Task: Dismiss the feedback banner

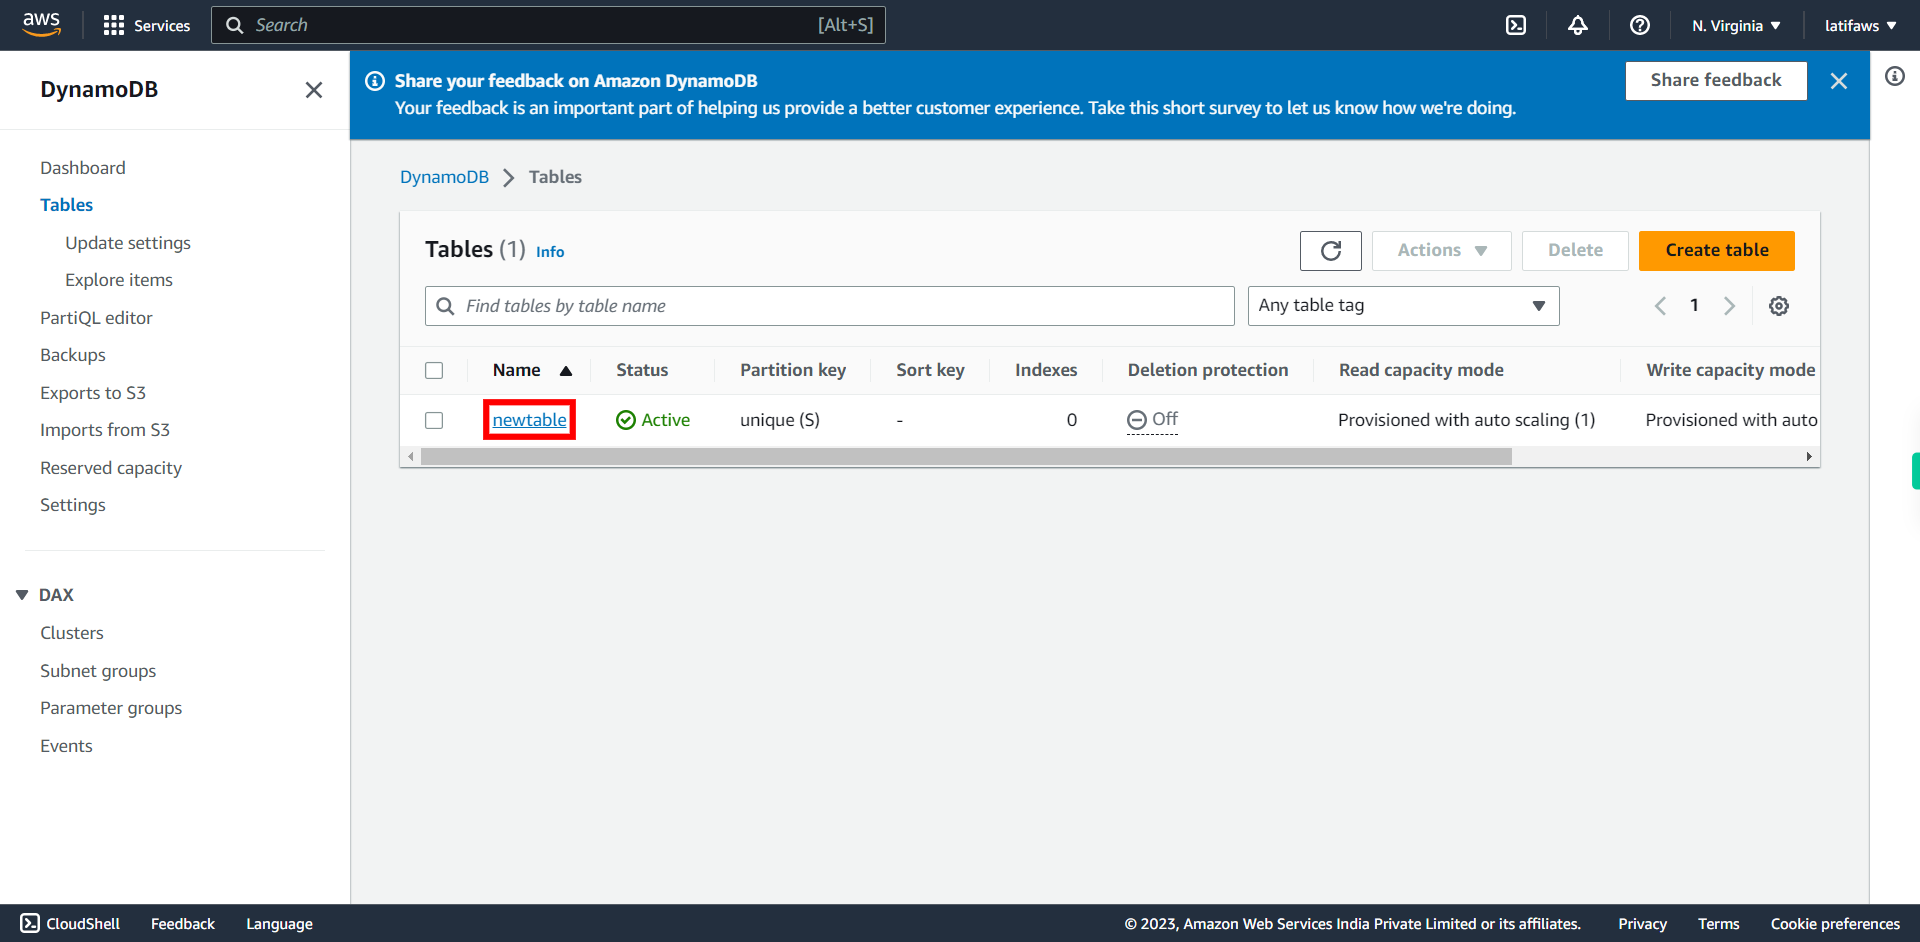Action: pos(1839,81)
